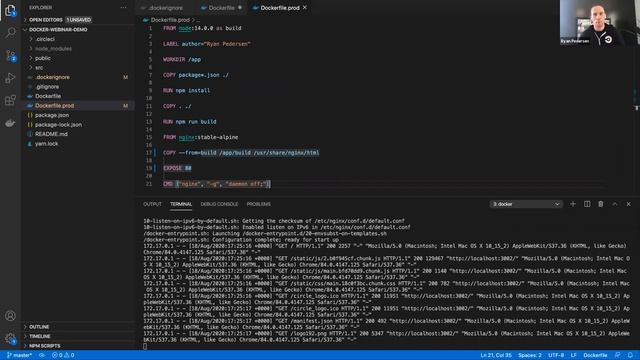
Task: Click the node link on line 1
Action: point(185,28)
